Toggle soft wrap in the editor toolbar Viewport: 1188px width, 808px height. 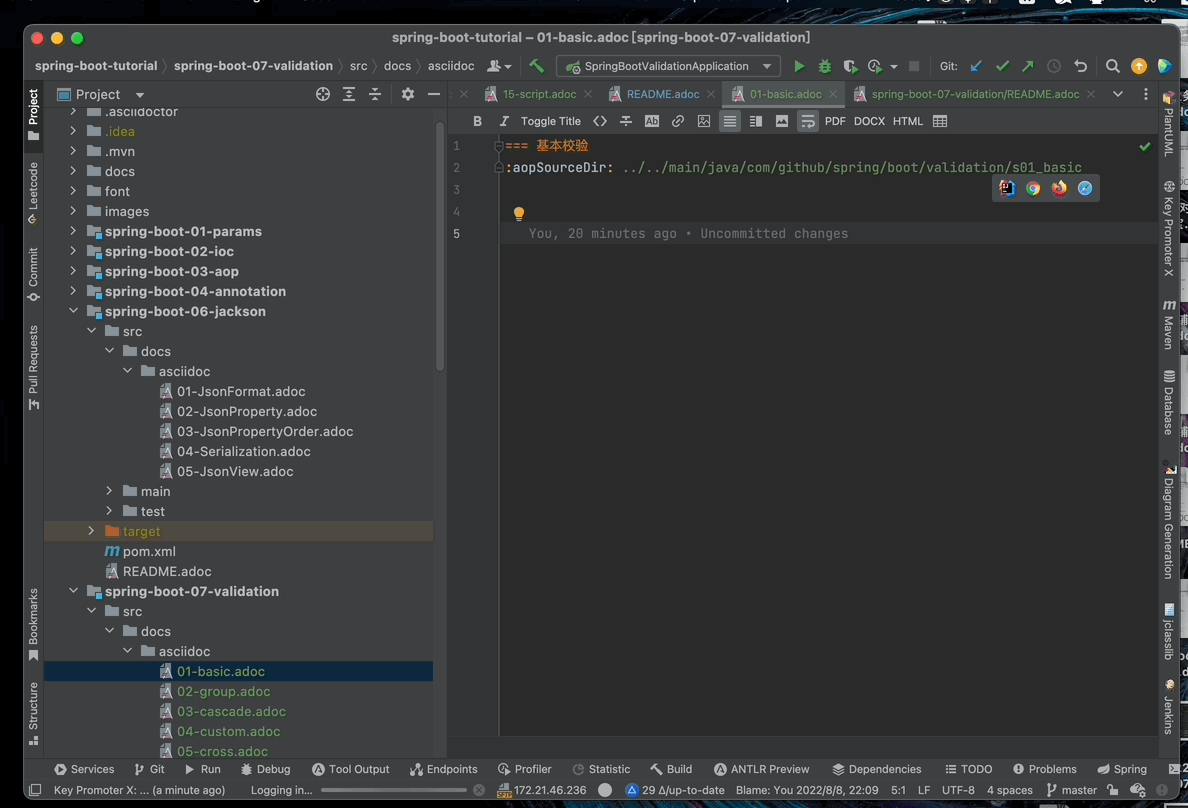808,121
